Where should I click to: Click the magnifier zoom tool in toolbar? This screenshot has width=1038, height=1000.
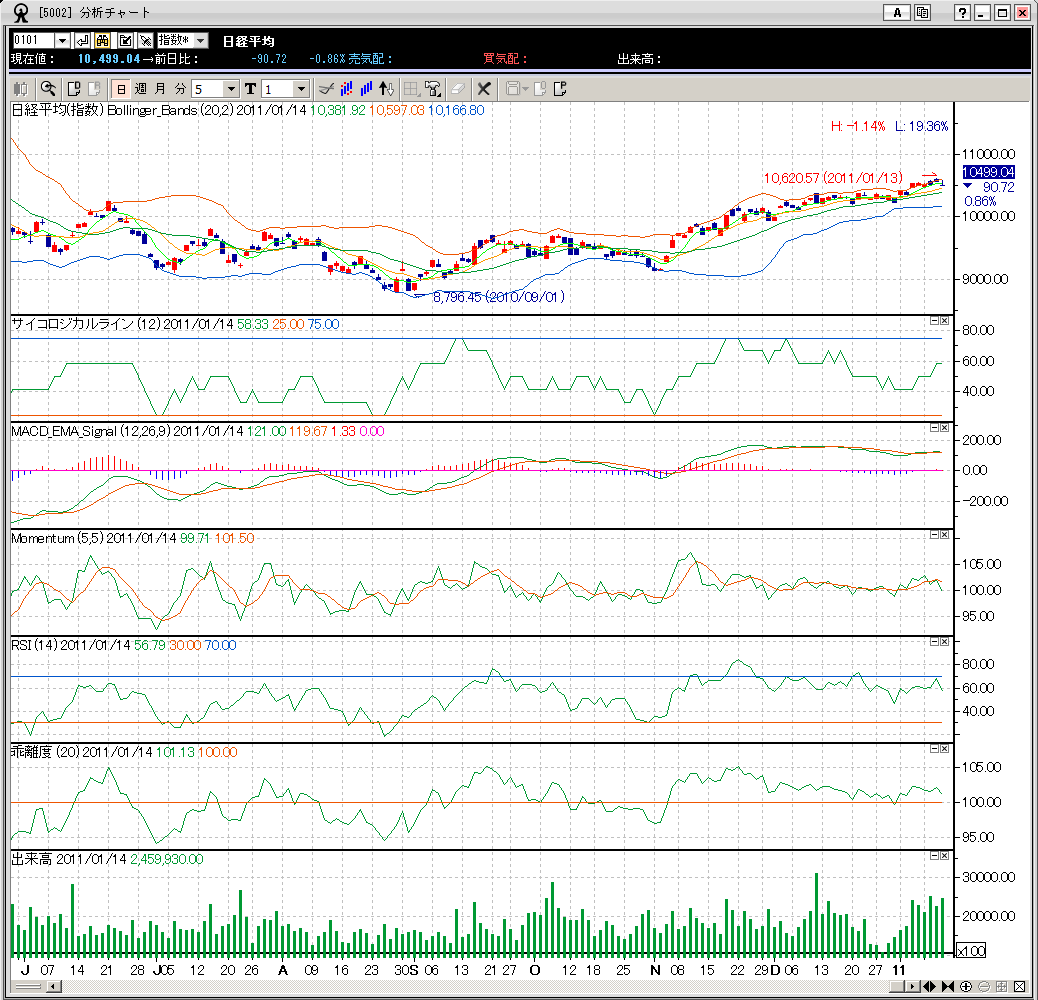(47, 88)
